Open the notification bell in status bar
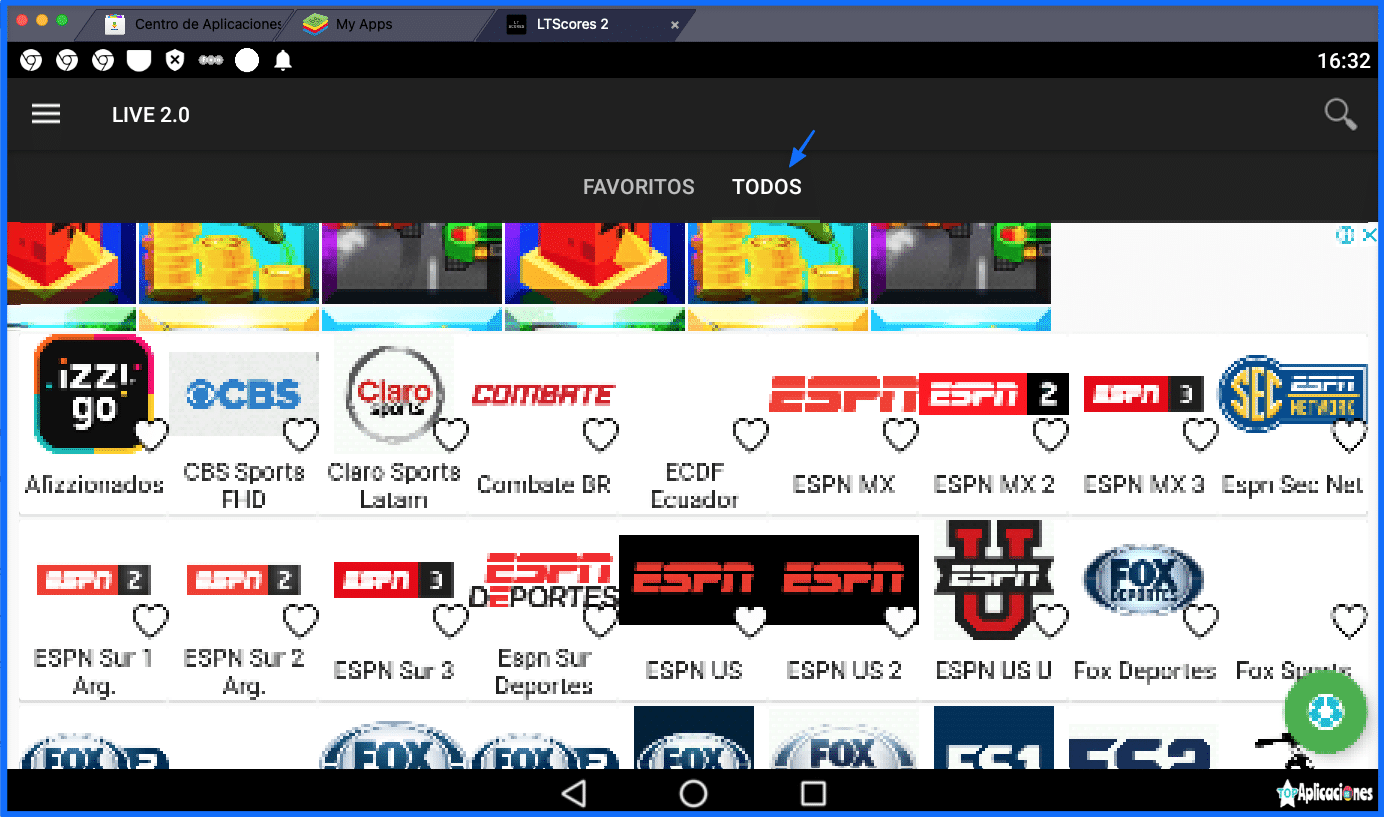Screen dimensions: 1384x817 coord(283,61)
